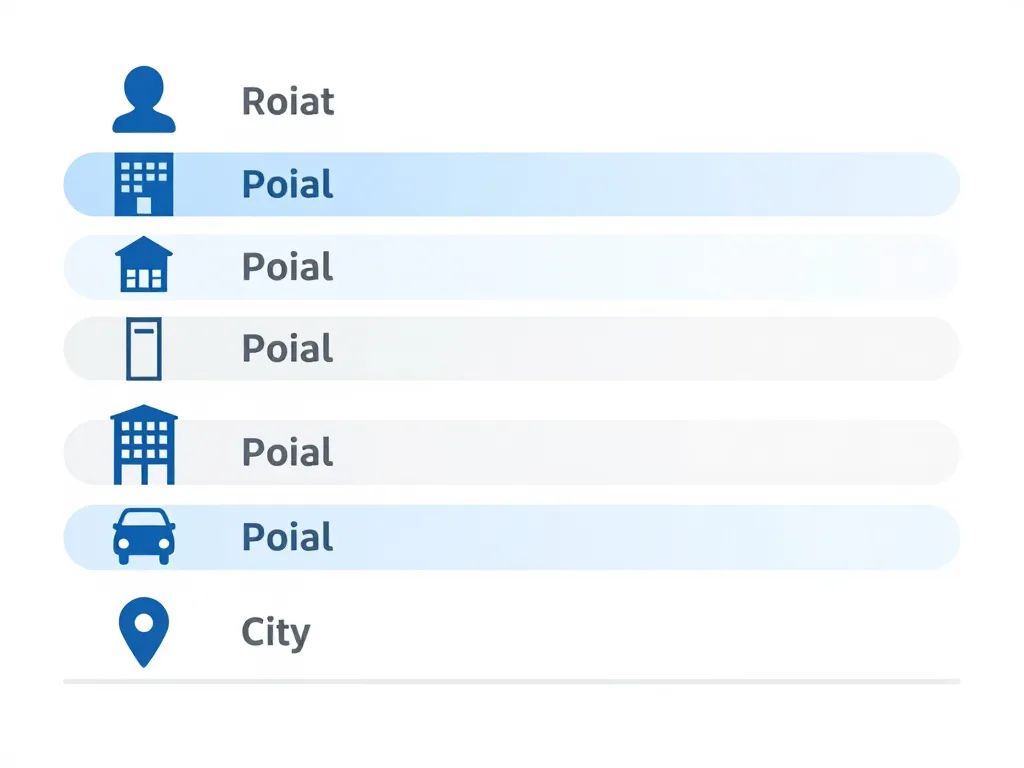Image resolution: width=1024 pixels, height=768 pixels.
Task: Click the small house icon
Action: click(144, 265)
